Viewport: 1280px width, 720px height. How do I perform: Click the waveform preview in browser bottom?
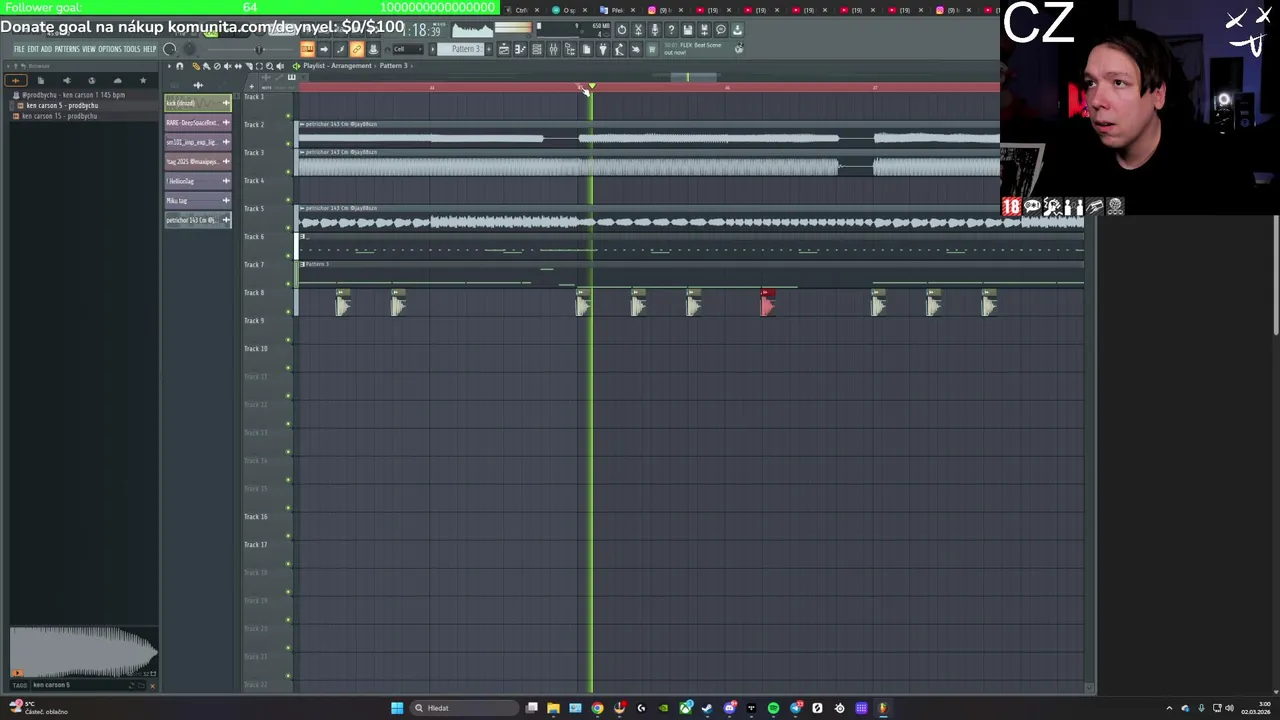(84, 652)
